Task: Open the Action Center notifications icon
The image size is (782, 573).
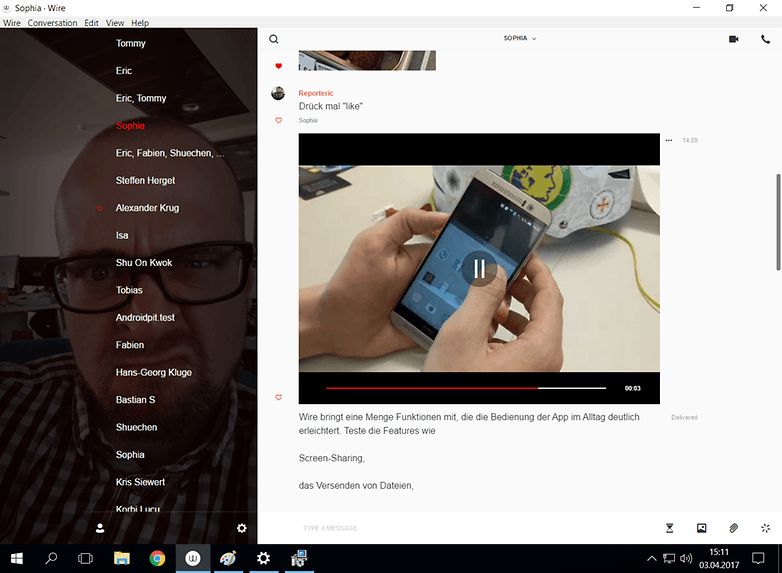Action: pyautogui.click(x=758, y=559)
